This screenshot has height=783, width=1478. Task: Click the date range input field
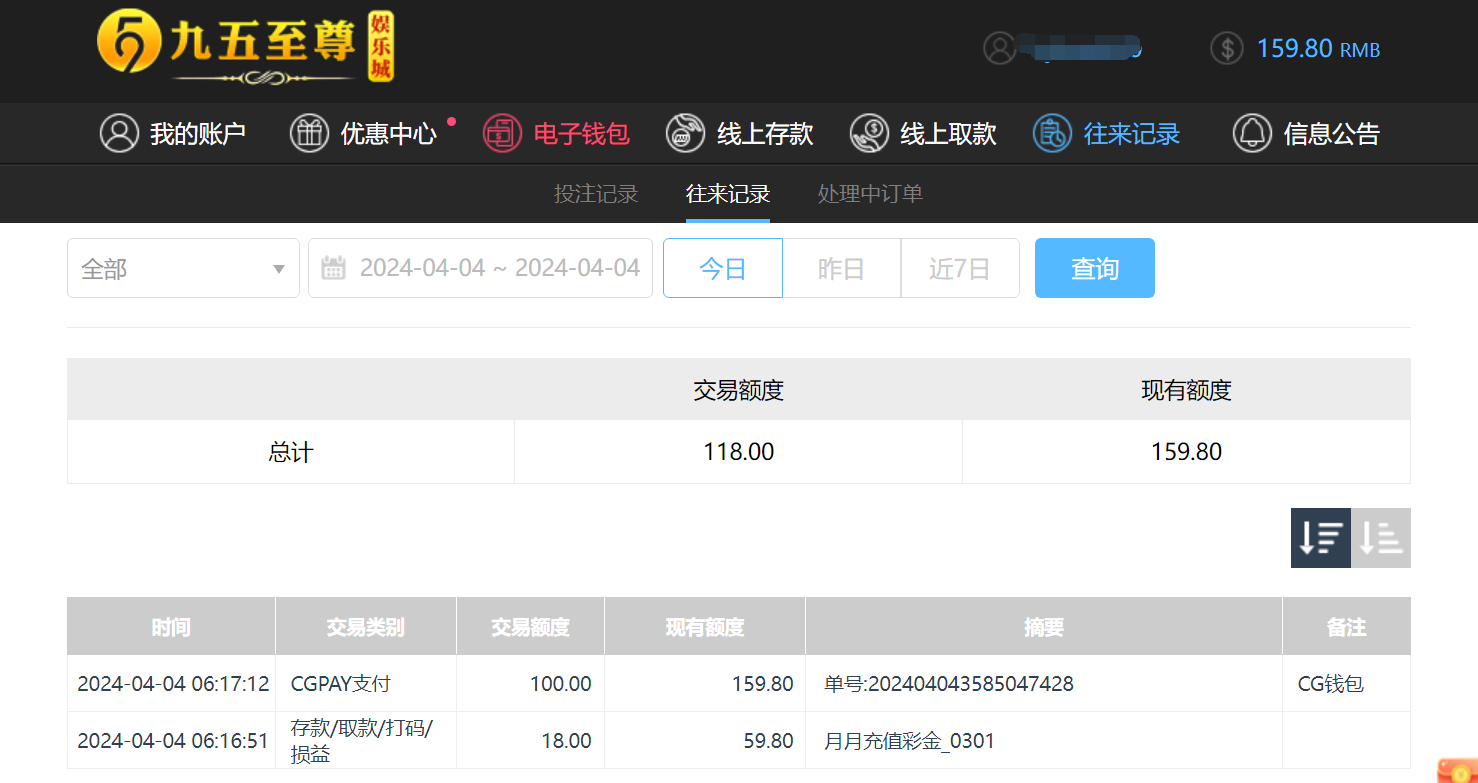480,268
